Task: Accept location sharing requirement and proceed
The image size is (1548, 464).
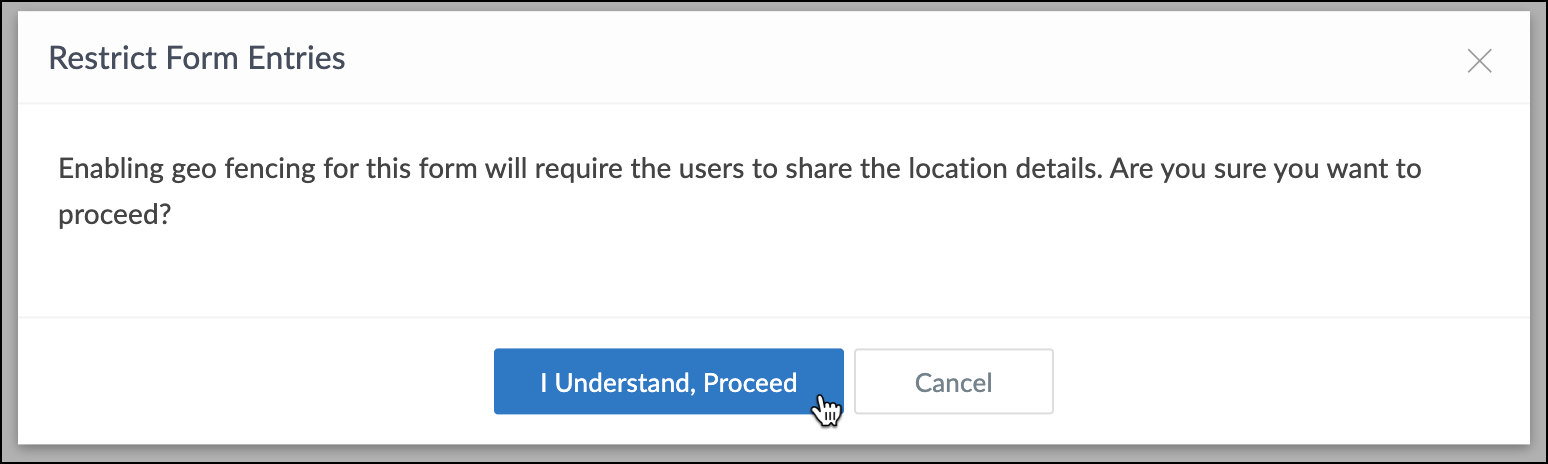Action: tap(668, 382)
